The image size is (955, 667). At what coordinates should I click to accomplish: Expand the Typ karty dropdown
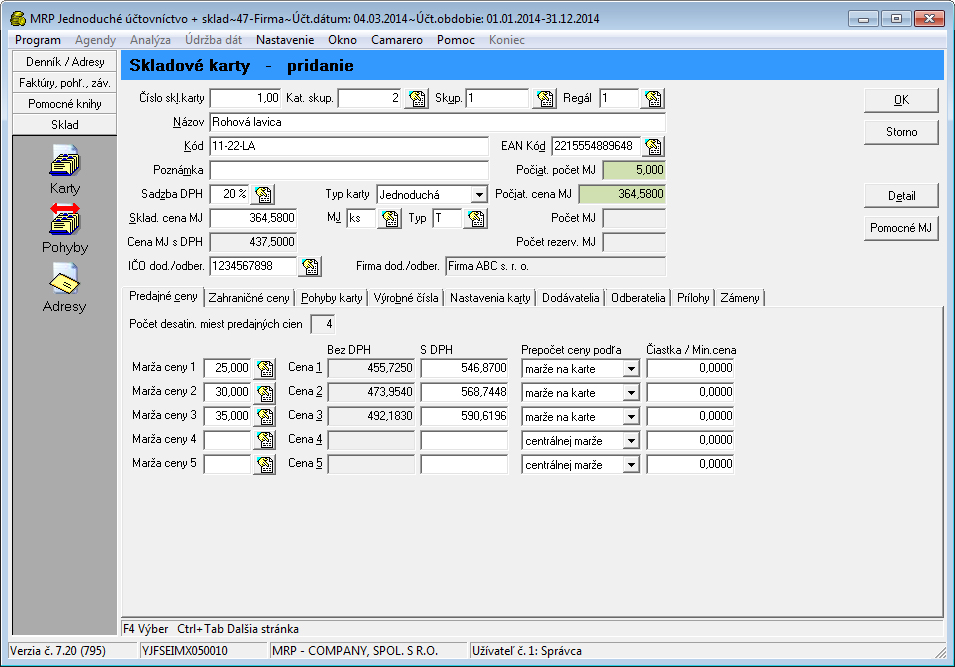pyautogui.click(x=479, y=195)
